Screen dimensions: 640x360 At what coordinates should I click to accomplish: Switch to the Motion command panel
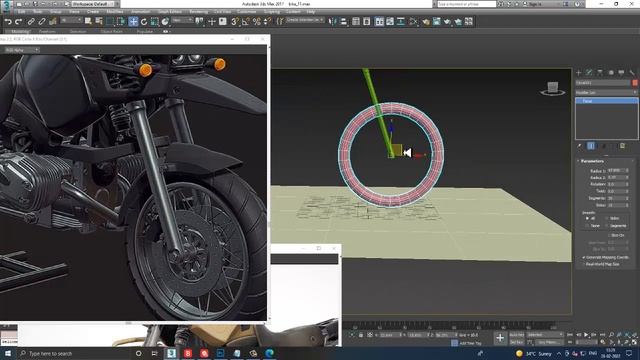tap(611, 73)
